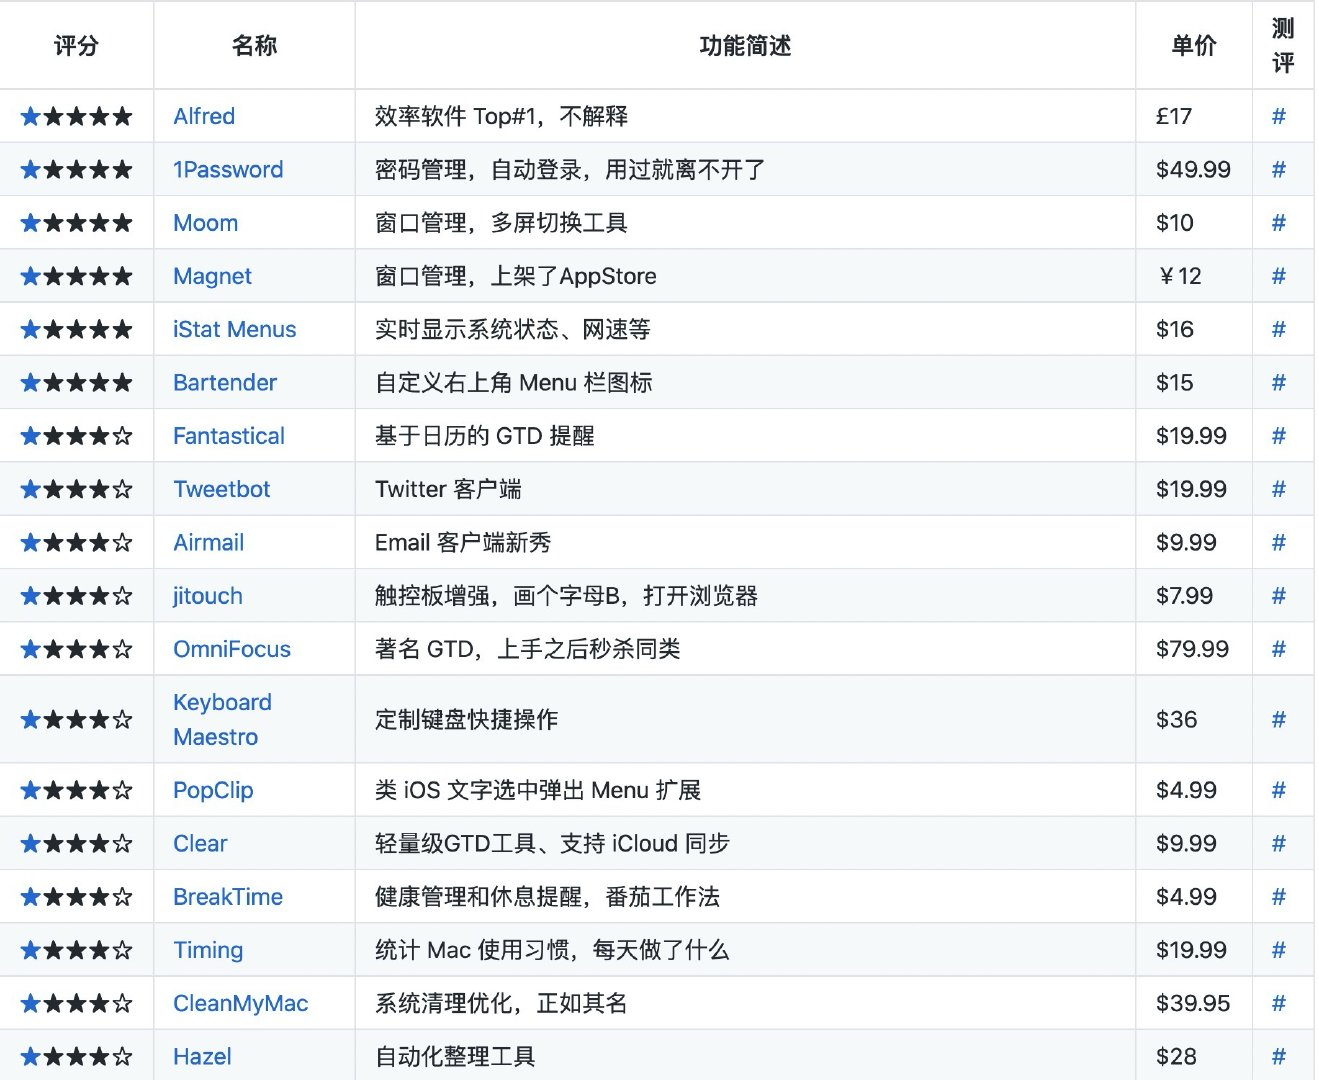Click the # review link for Keyboard Maestro
1319x1080 pixels.
pos(1279,719)
